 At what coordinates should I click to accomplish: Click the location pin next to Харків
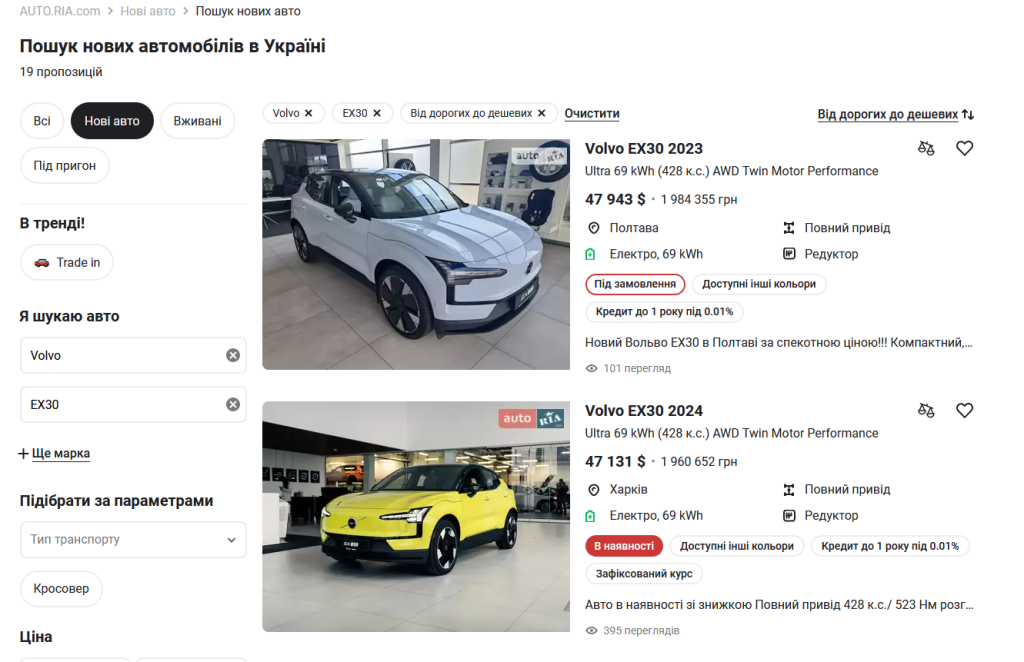594,490
